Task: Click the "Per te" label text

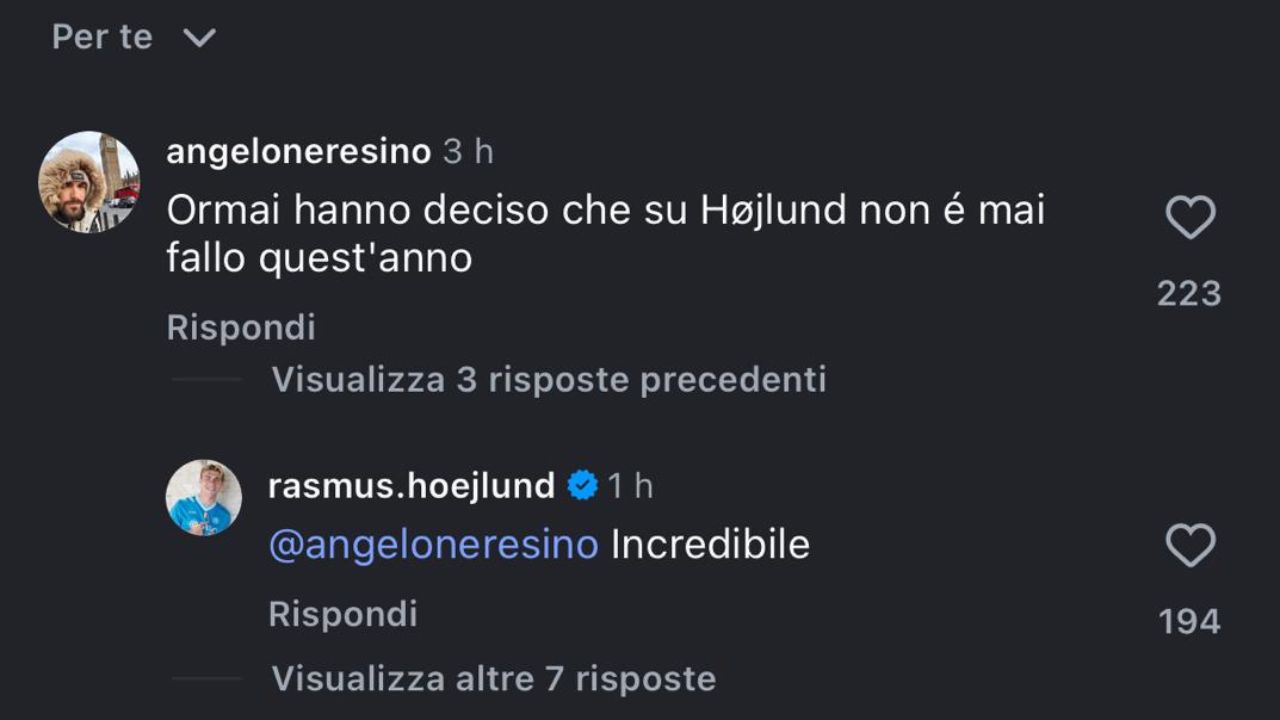Action: 102,37
